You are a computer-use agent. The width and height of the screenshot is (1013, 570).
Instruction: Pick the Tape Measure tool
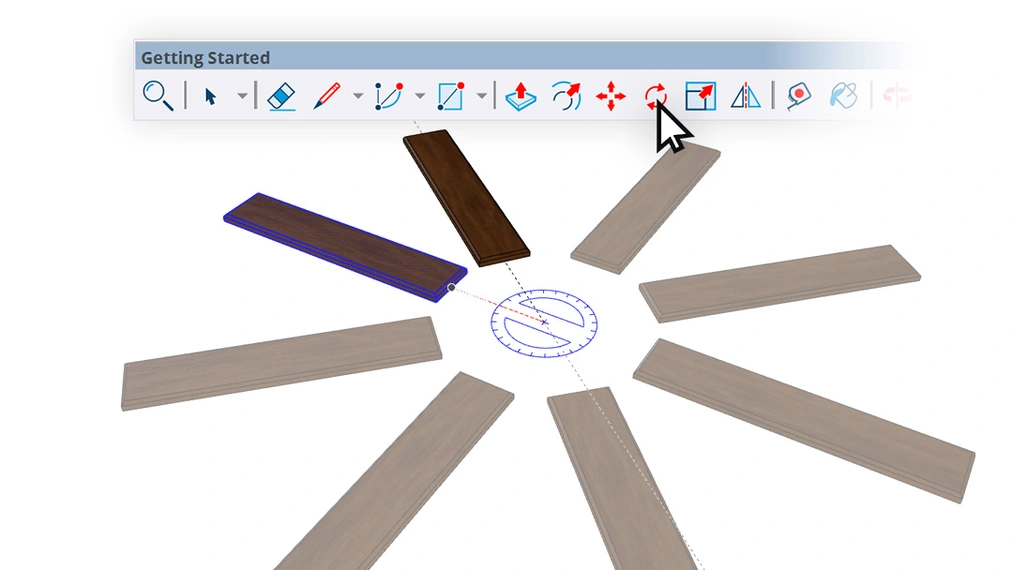(x=798, y=96)
